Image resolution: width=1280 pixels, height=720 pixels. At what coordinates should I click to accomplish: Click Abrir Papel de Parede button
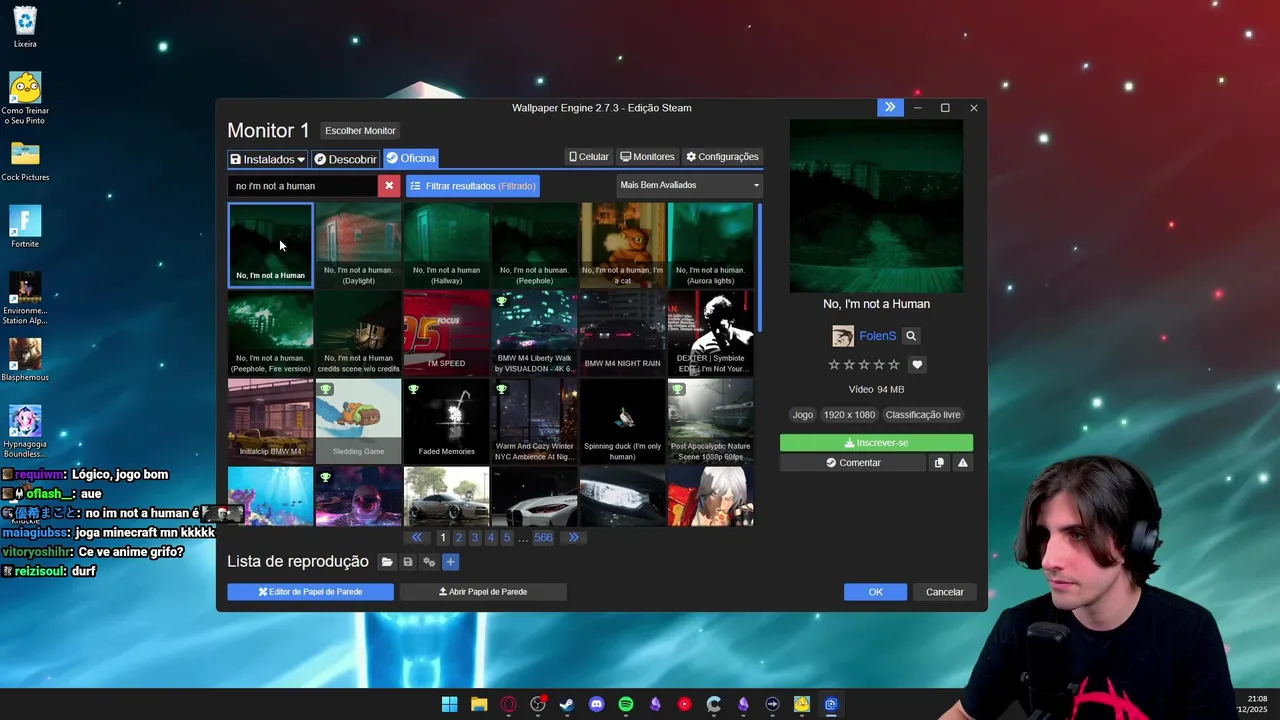pyautogui.click(x=483, y=592)
